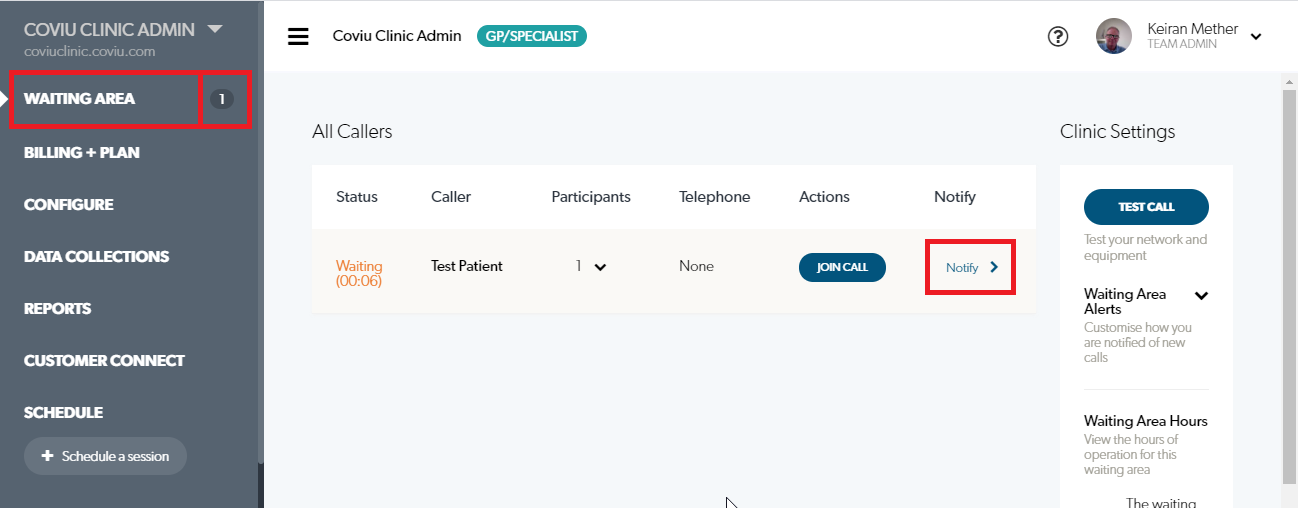
Task: Go to Data Collections
Action: (x=97, y=256)
